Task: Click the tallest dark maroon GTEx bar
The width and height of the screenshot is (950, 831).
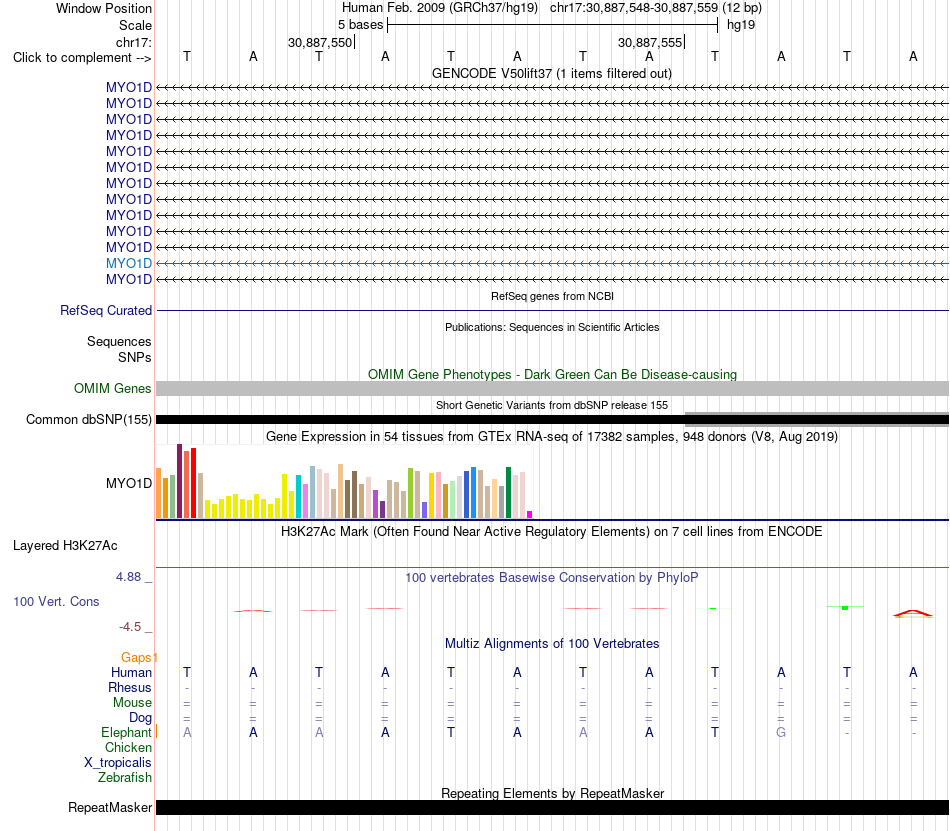Action: (x=179, y=481)
